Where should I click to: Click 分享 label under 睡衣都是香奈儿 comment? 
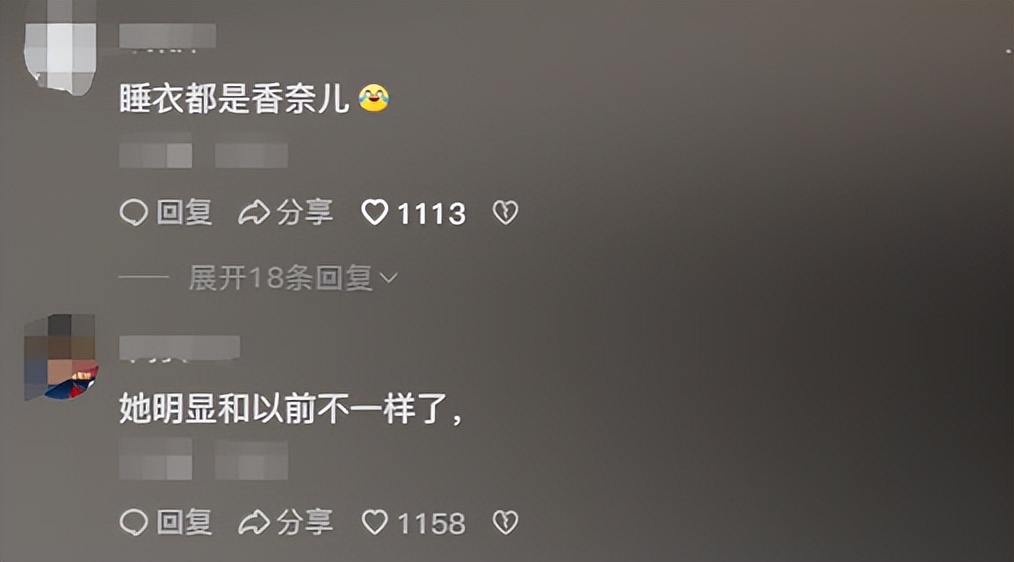point(305,212)
